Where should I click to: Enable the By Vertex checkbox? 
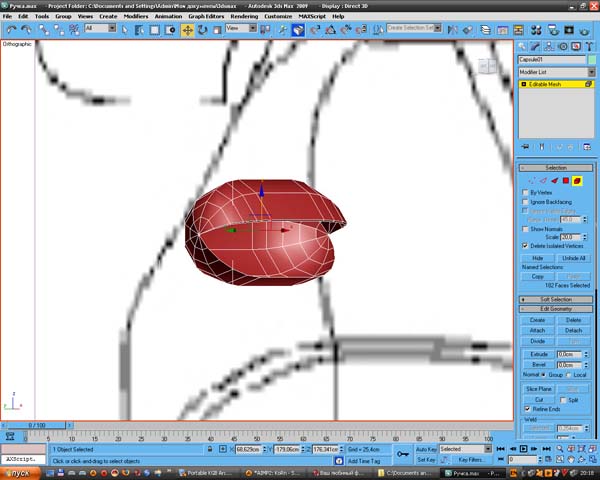click(527, 192)
